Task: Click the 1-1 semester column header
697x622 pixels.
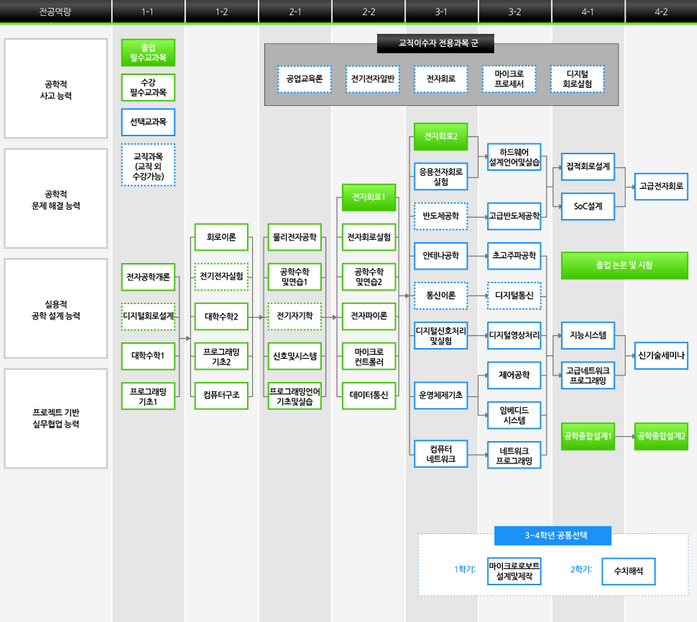Action: point(148,12)
